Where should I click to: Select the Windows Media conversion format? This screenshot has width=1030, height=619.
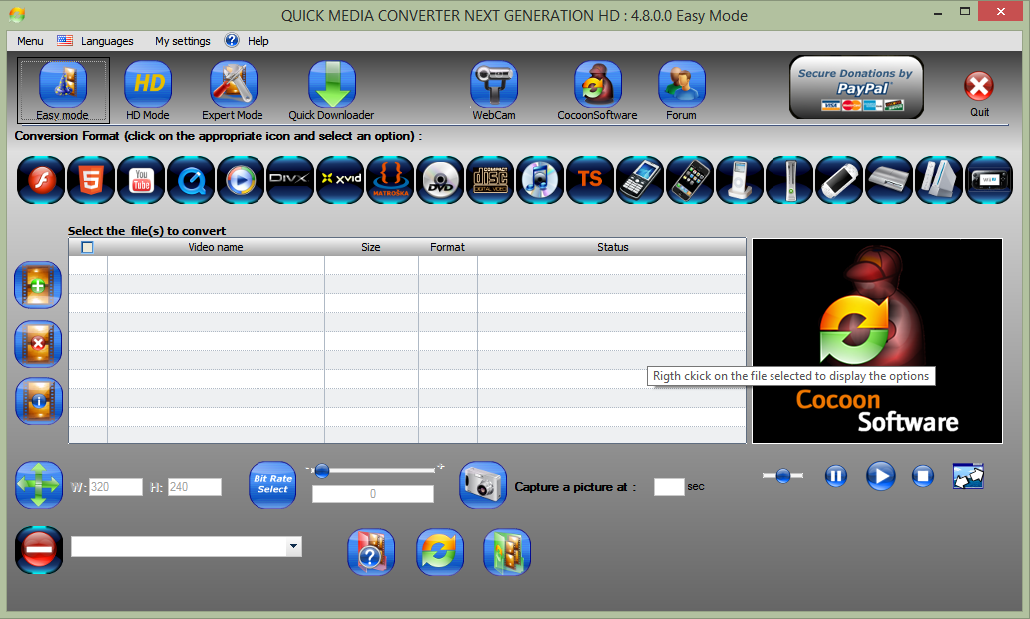coord(240,179)
